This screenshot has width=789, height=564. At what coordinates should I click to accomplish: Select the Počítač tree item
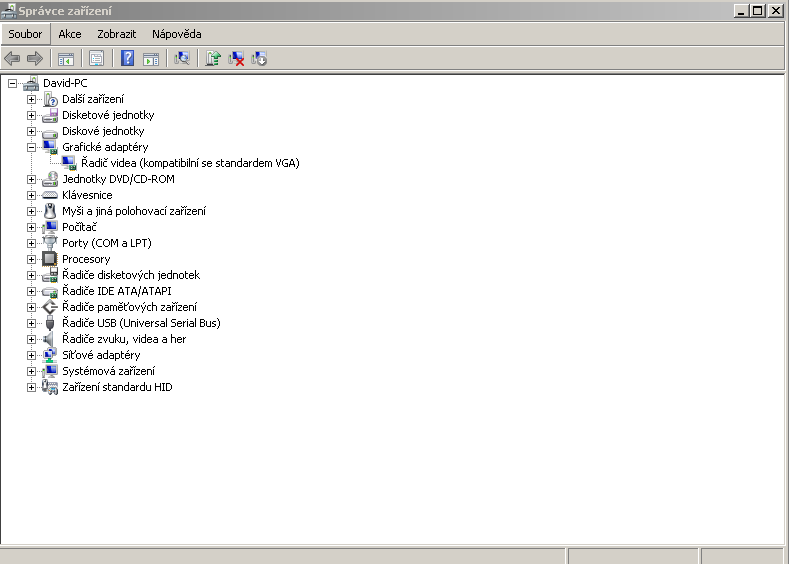tap(79, 227)
